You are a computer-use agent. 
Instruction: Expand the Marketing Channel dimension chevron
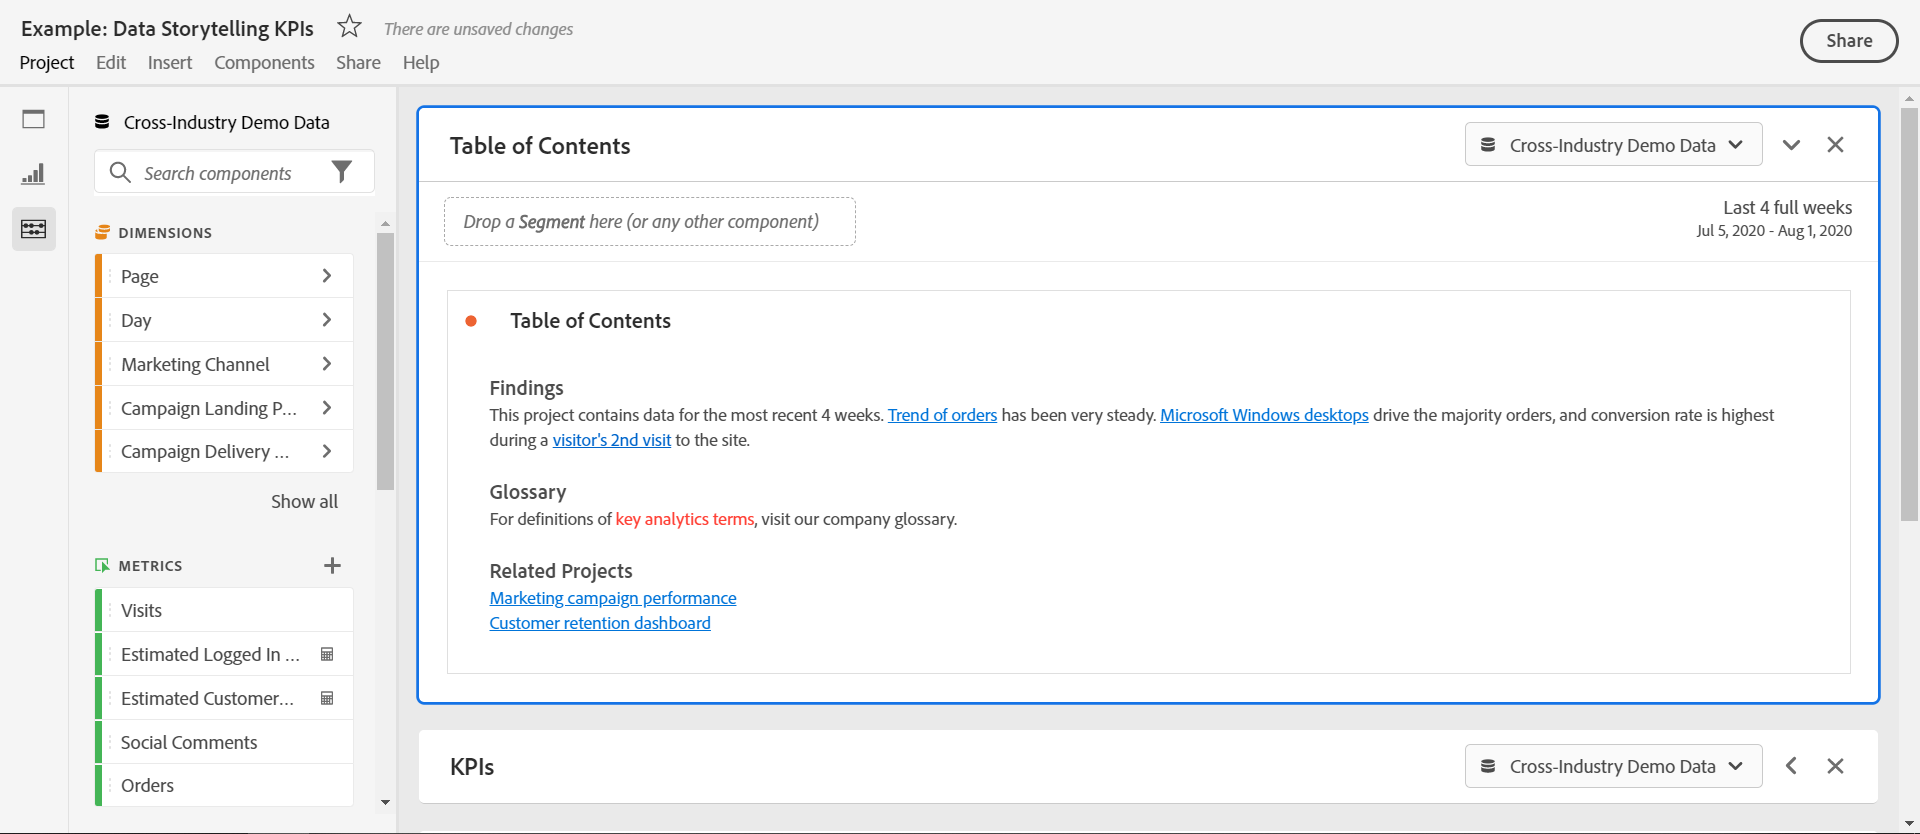pyautogui.click(x=327, y=364)
